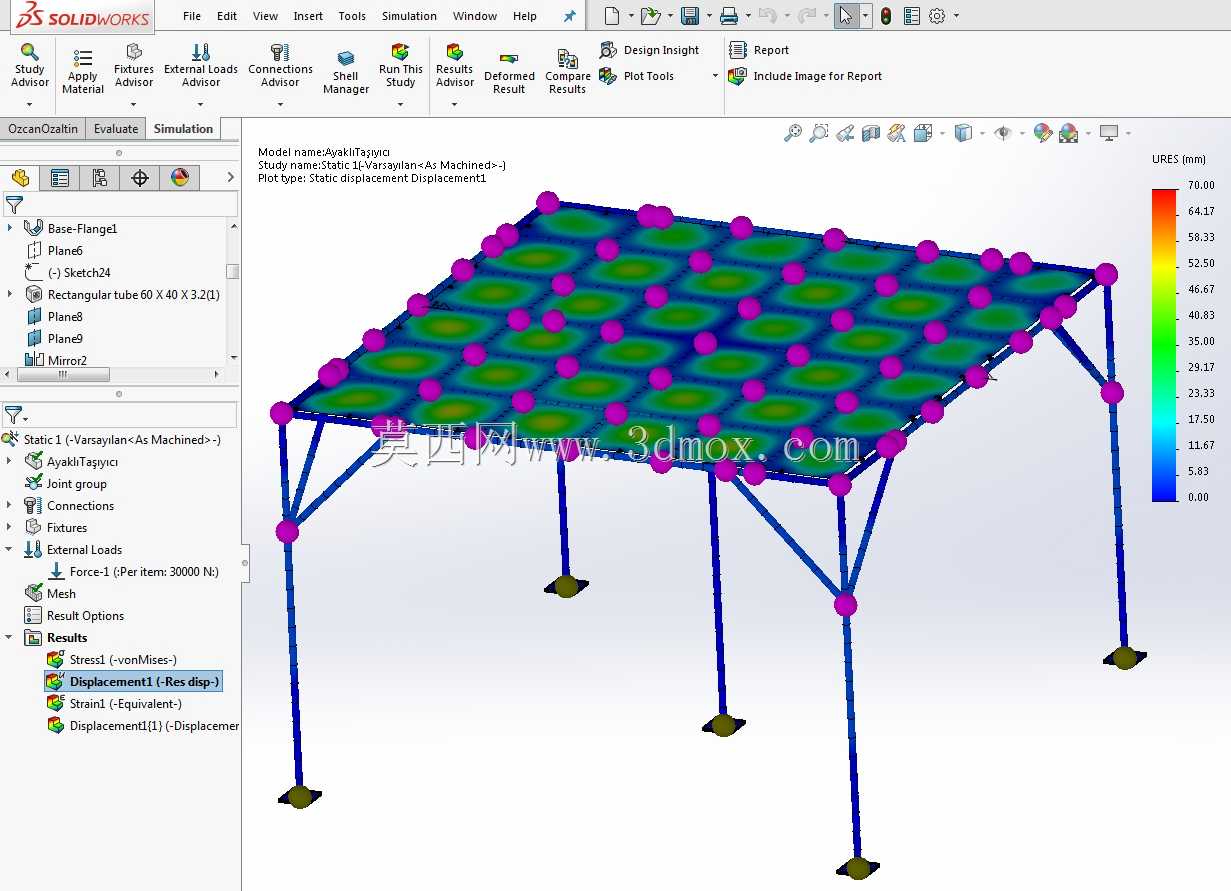Click the Section View icon
Screen dimensions: 1231x891
871,133
